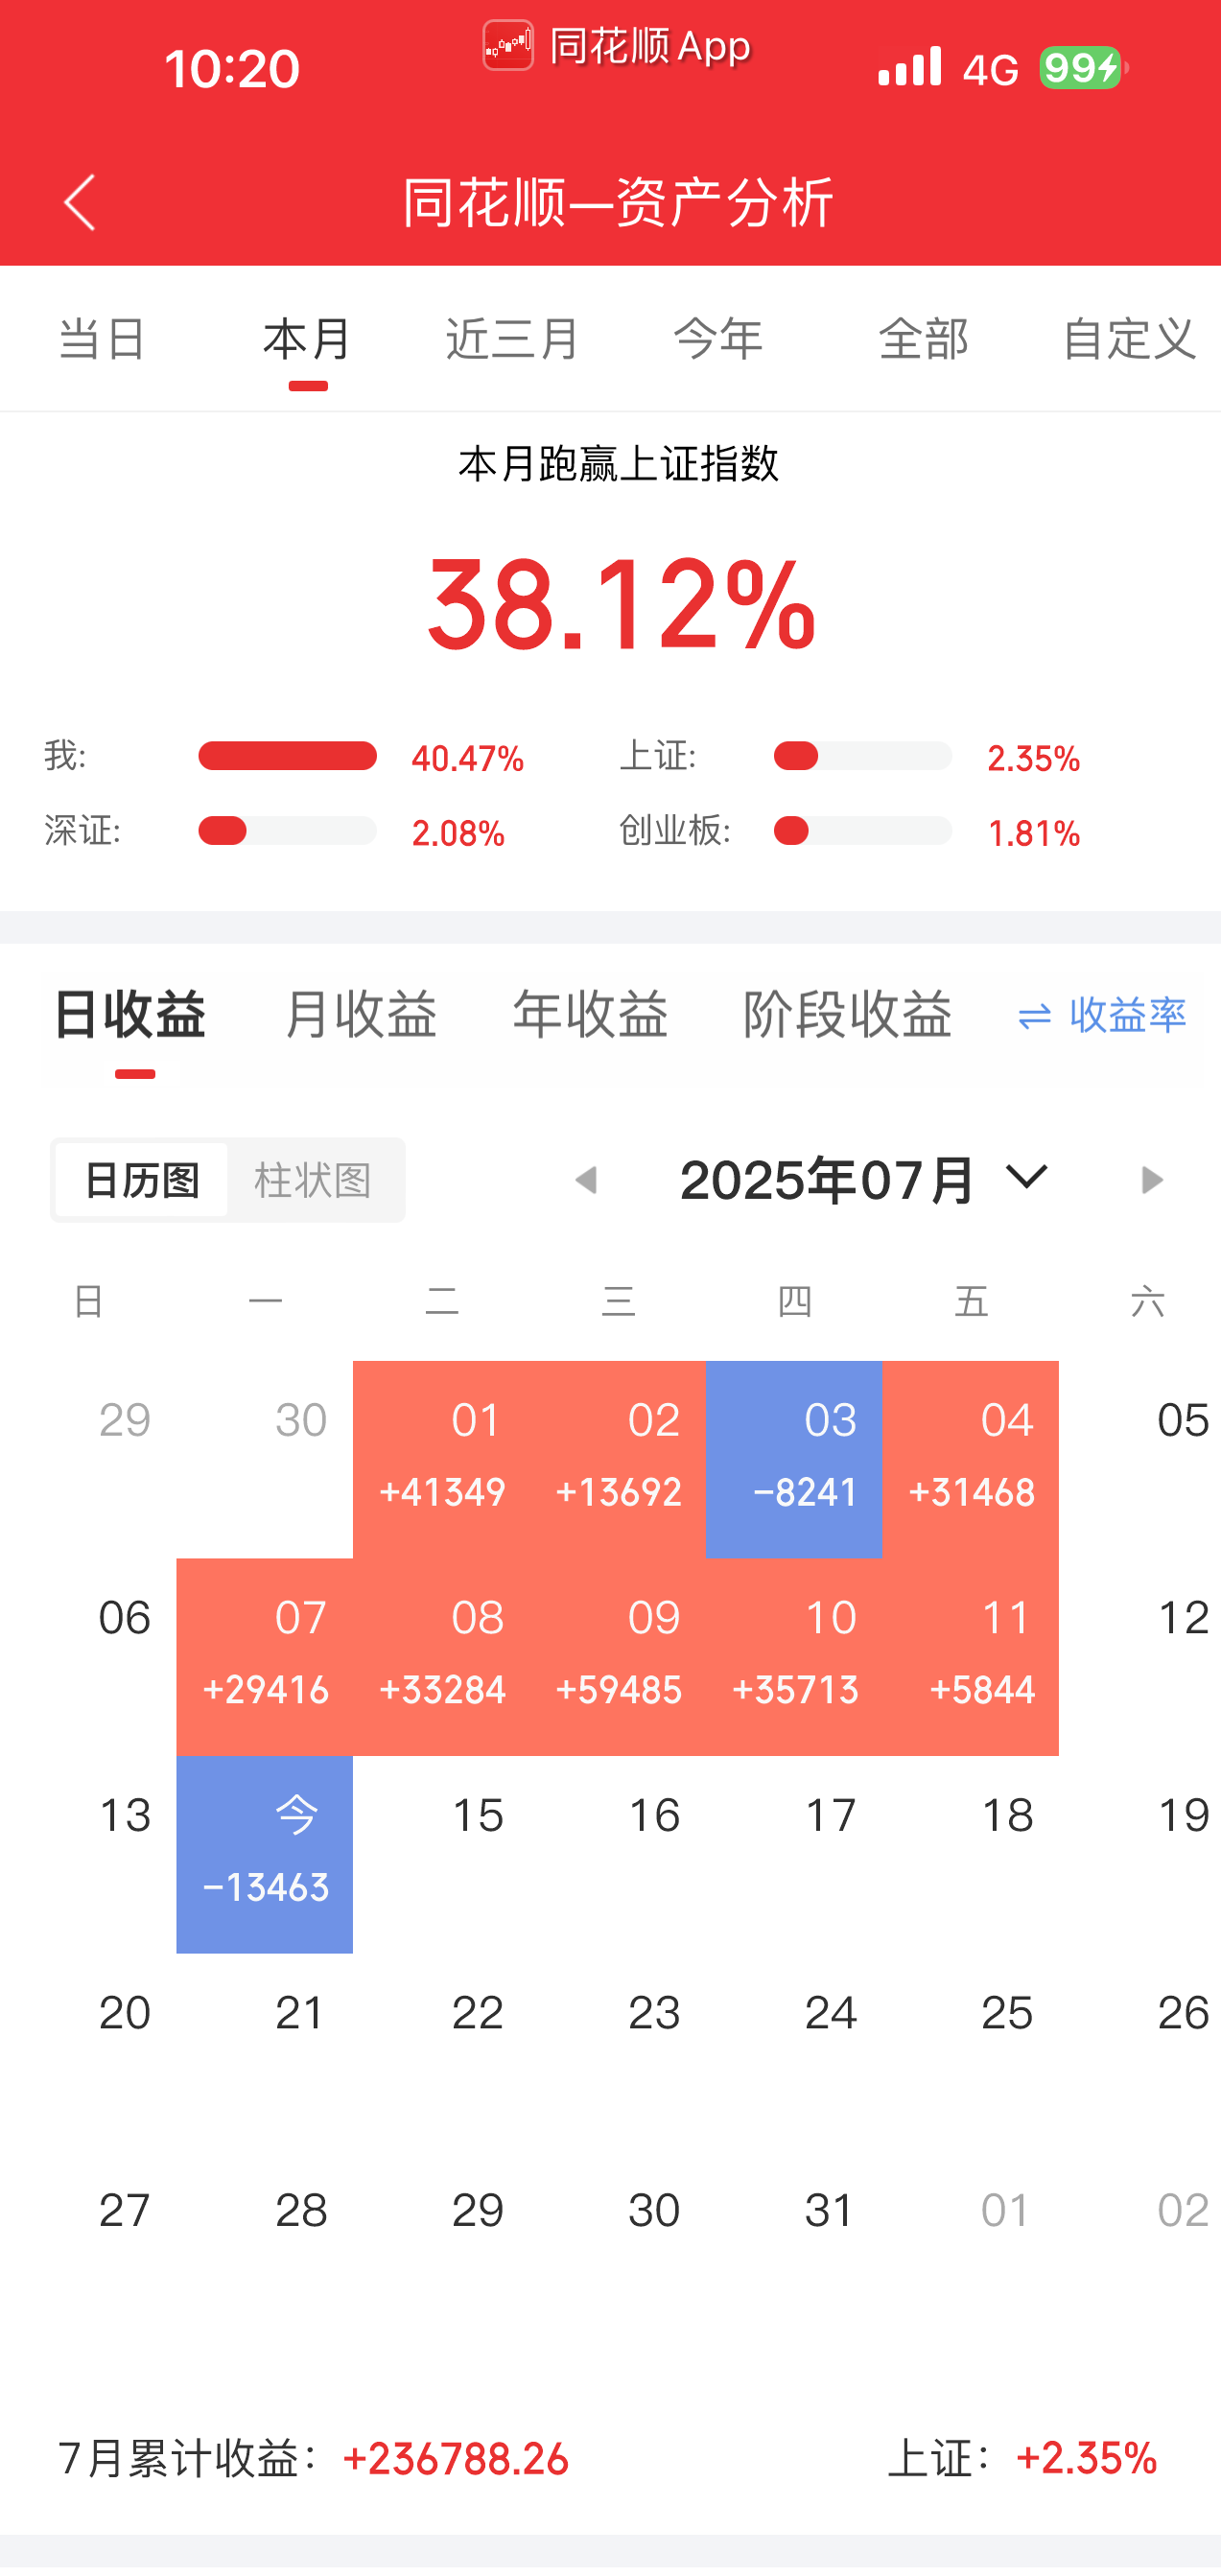Select July 08 cell +33284

(x=441, y=1657)
